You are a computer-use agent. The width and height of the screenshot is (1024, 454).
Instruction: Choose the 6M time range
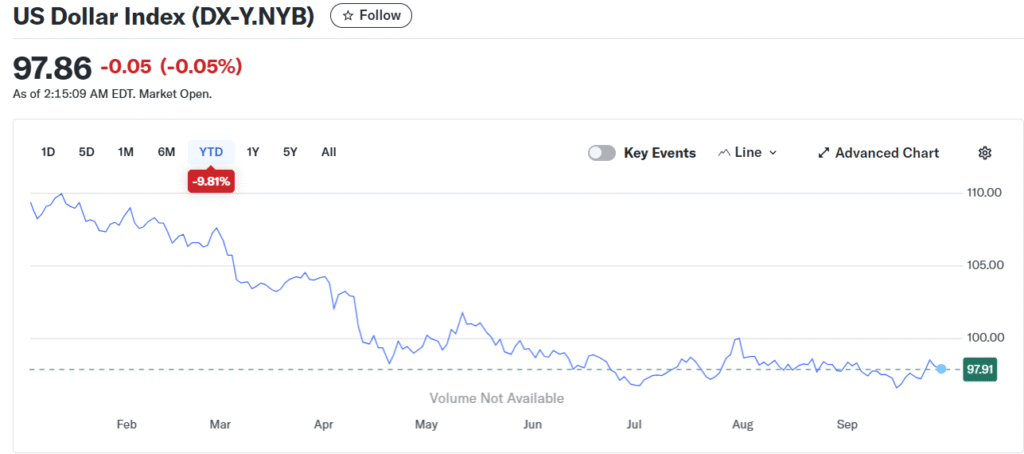166,152
